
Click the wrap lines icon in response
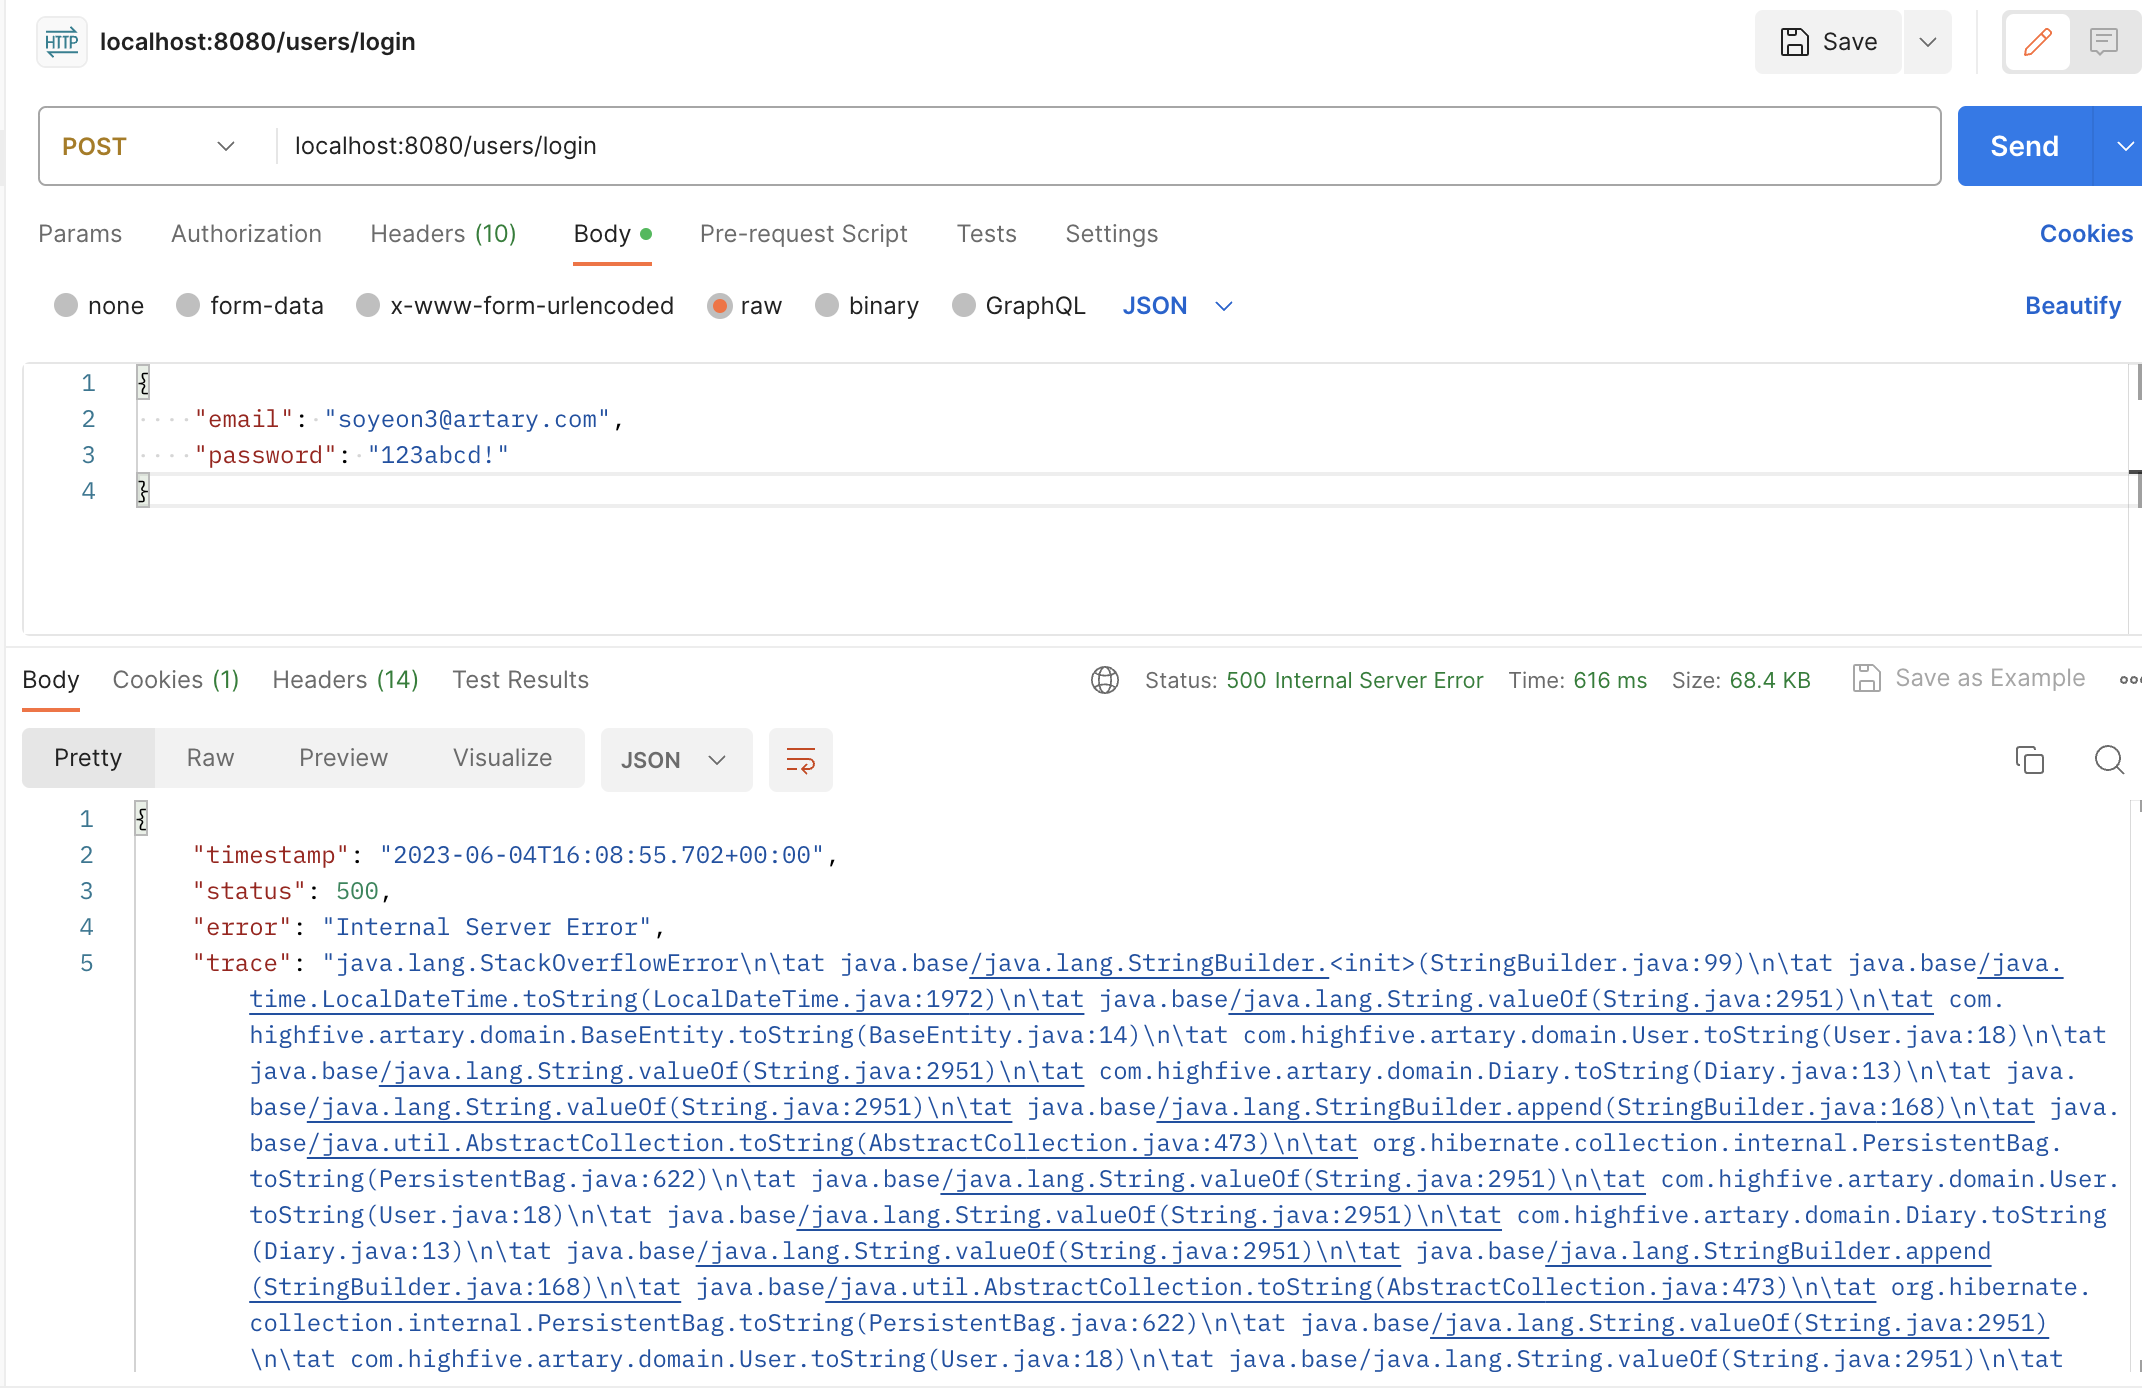800,760
